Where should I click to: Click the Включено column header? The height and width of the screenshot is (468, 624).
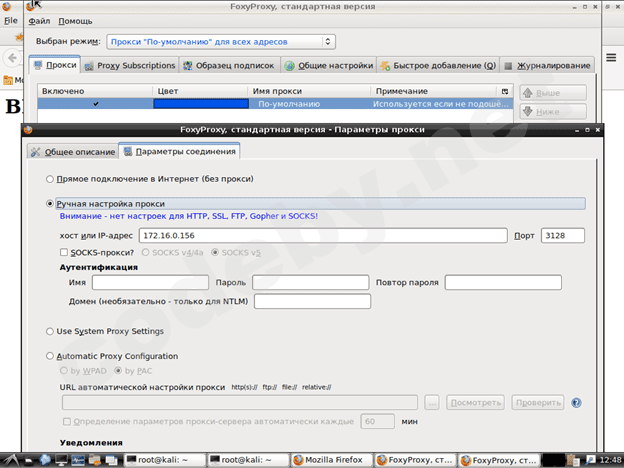click(95, 91)
